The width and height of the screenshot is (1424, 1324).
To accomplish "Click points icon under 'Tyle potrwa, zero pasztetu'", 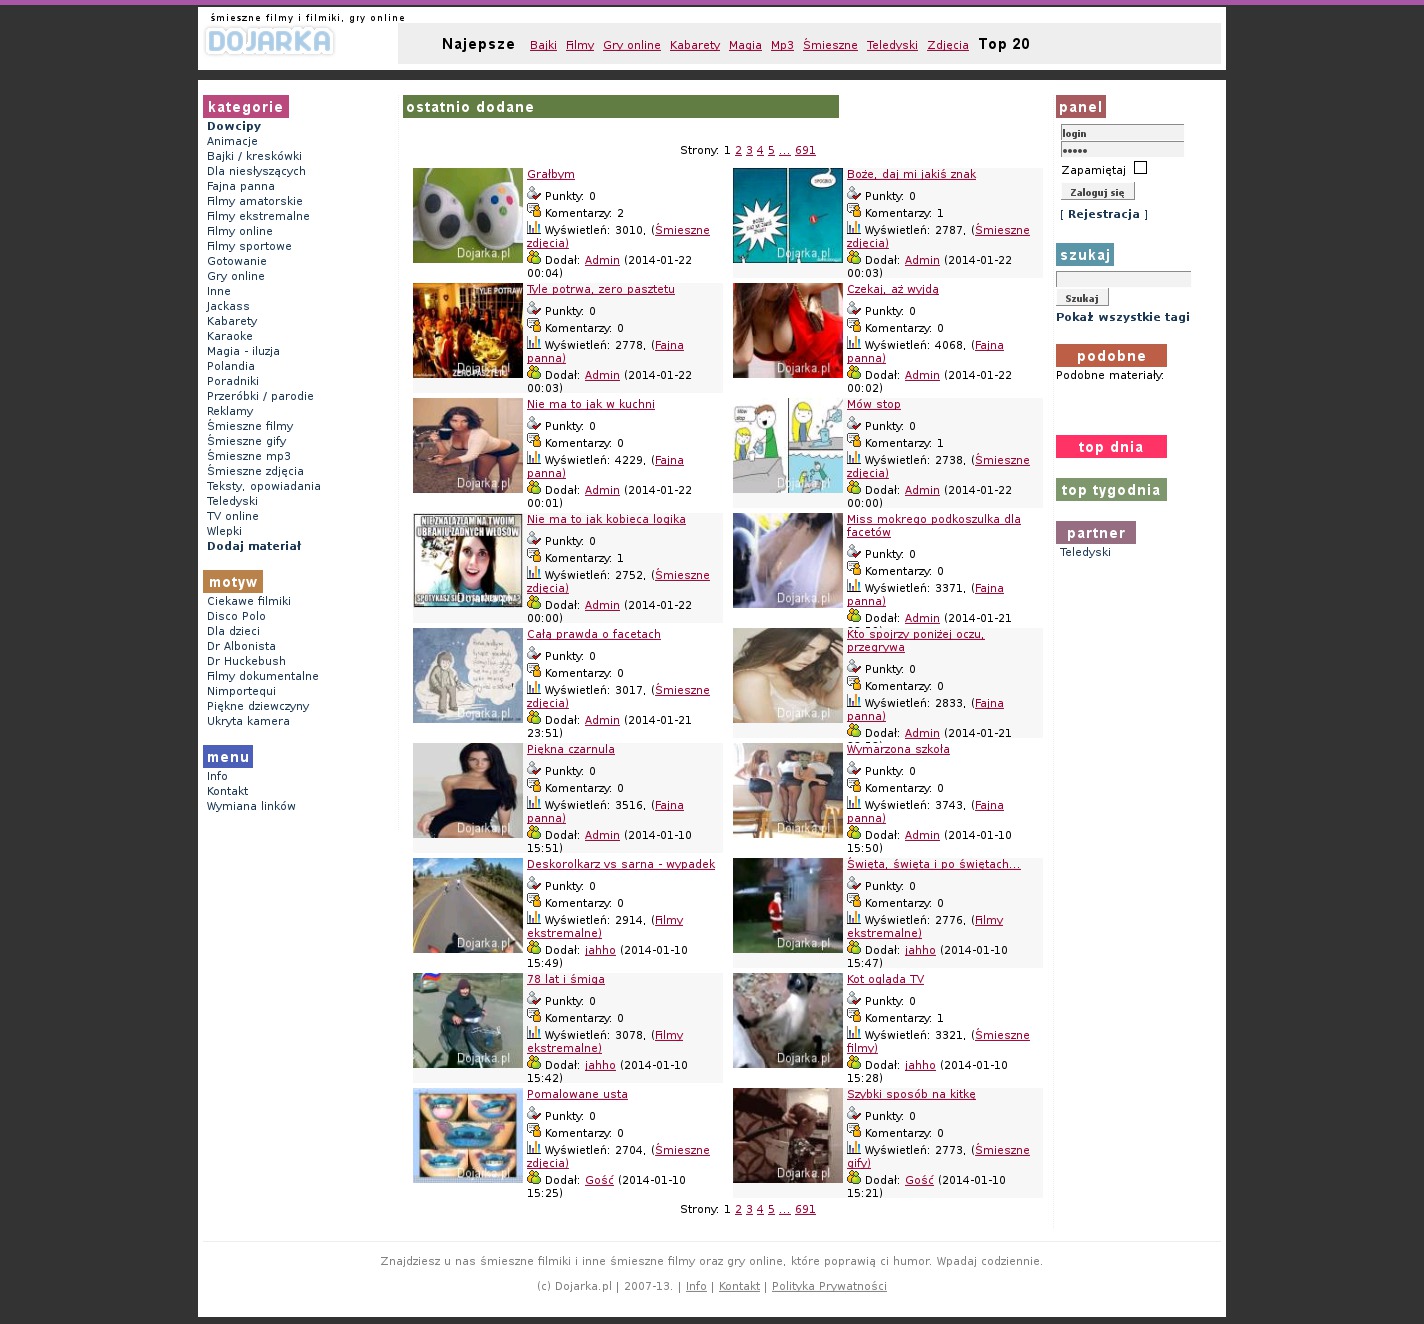I will click(534, 309).
